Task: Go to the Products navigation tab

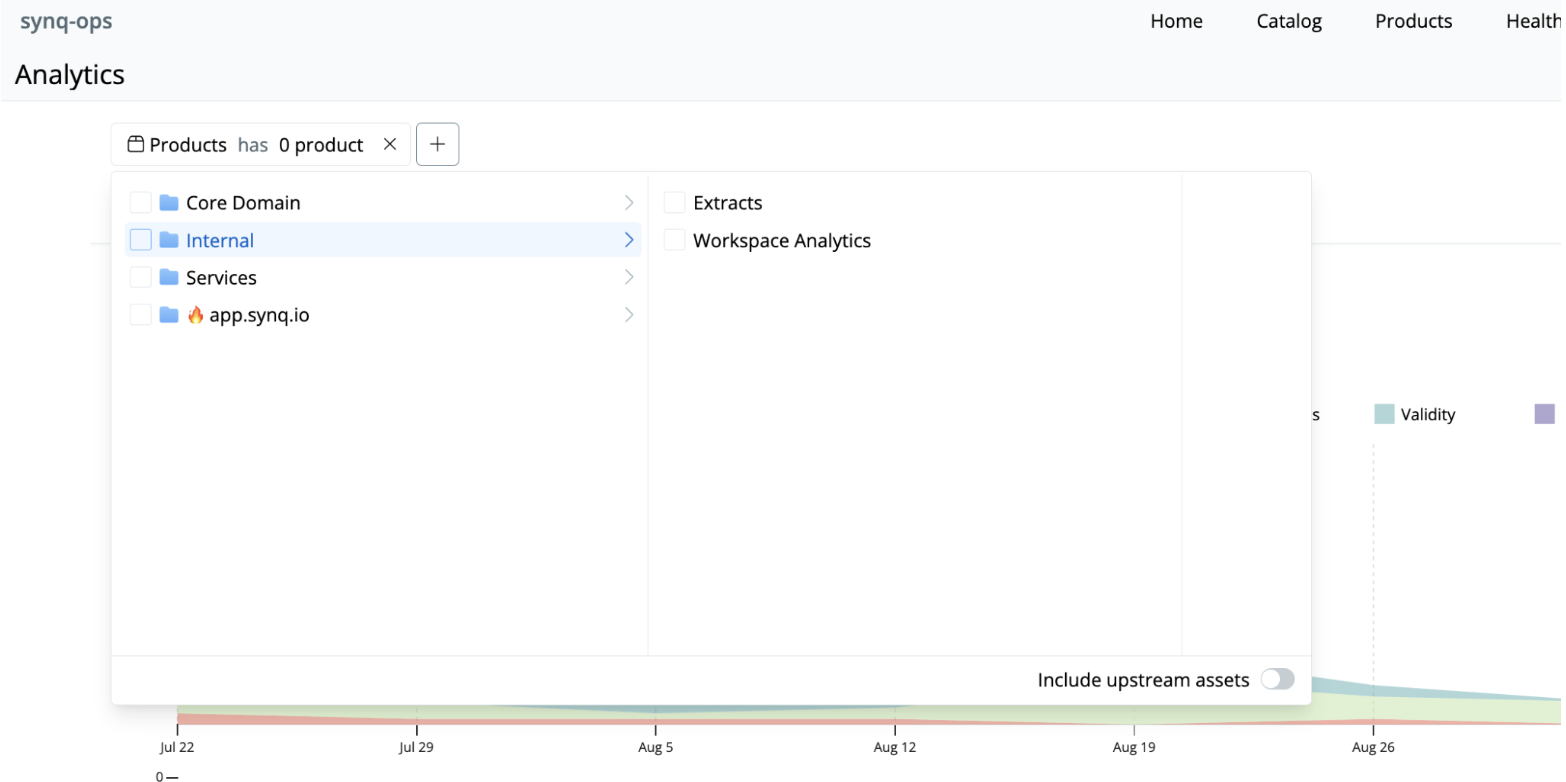Action: point(1413,21)
